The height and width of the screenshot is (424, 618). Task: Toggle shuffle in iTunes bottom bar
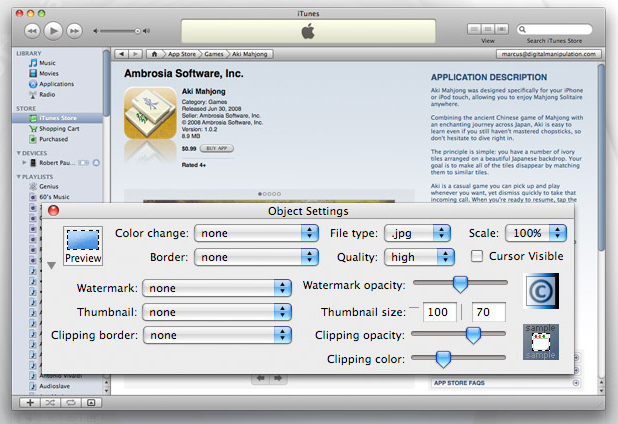click(50, 402)
